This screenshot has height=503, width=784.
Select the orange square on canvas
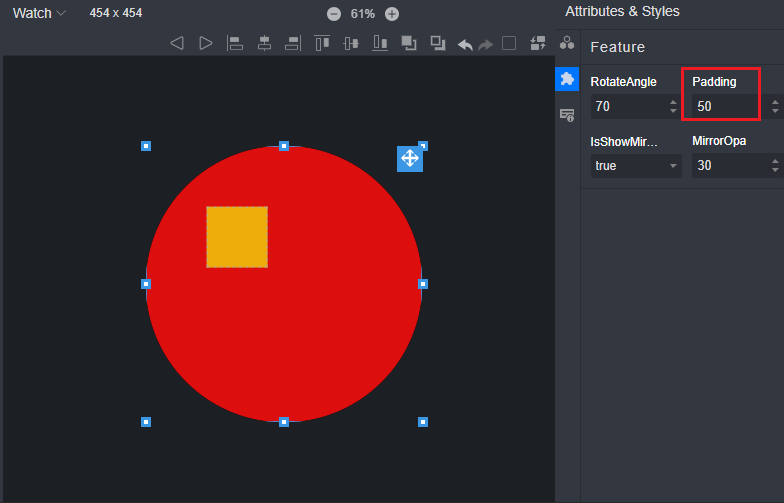pos(237,237)
